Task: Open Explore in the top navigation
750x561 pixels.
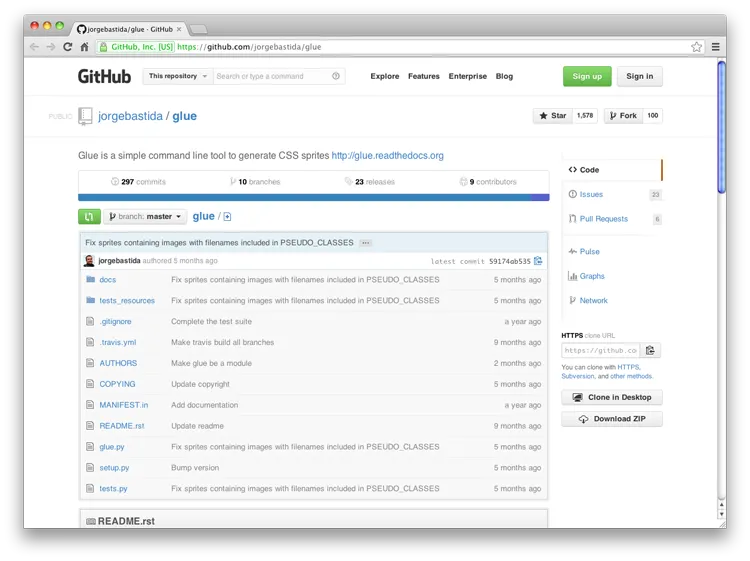Action: [x=385, y=76]
